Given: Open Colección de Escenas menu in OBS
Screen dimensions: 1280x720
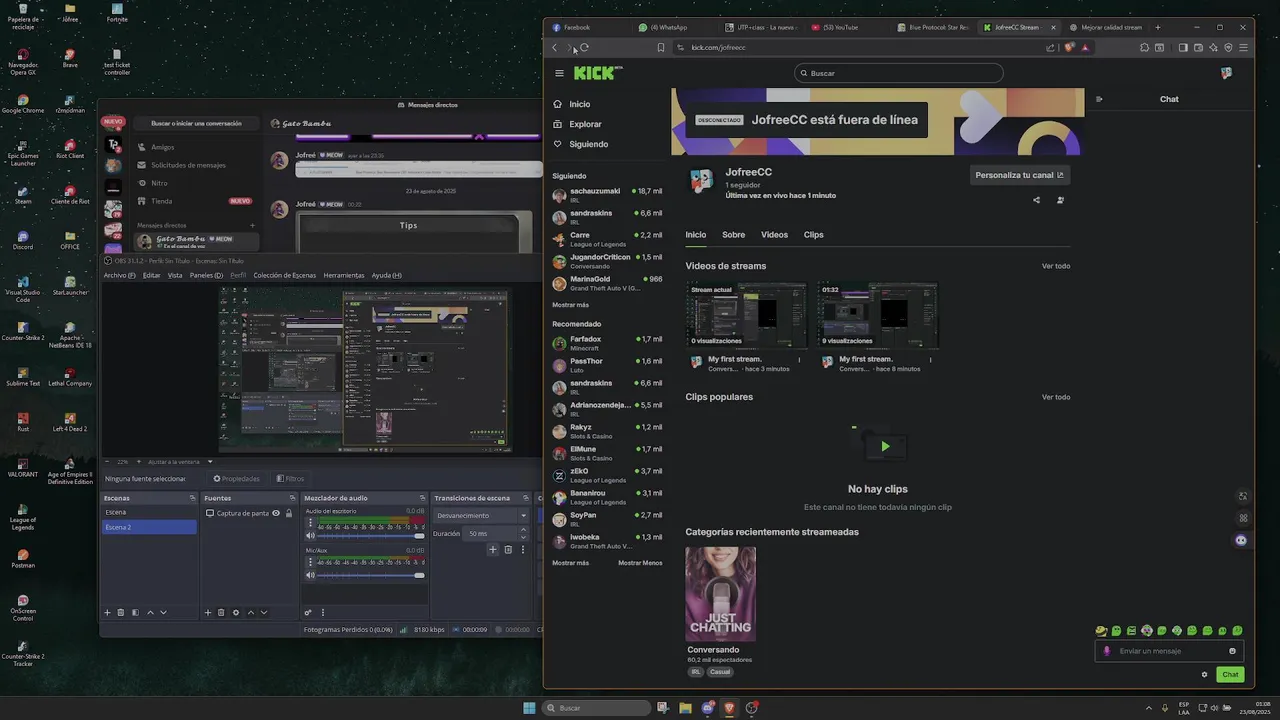Looking at the screenshot, I should click(284, 275).
